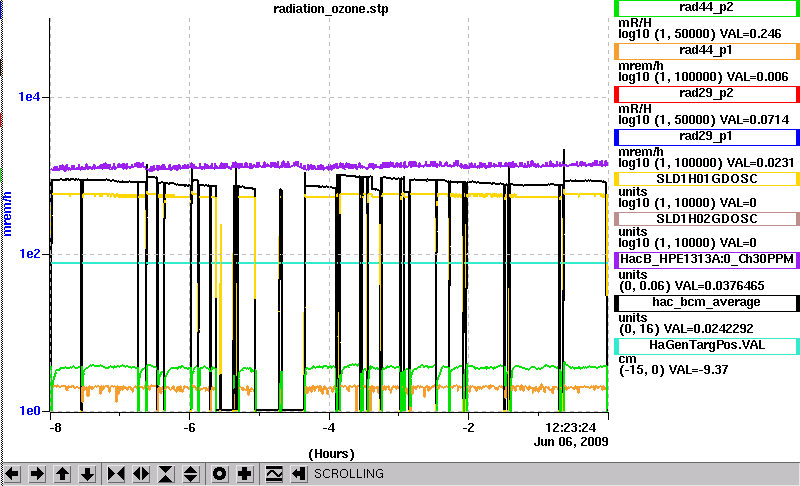Click the vertical hourglass-shaped zoom icon

(166, 474)
